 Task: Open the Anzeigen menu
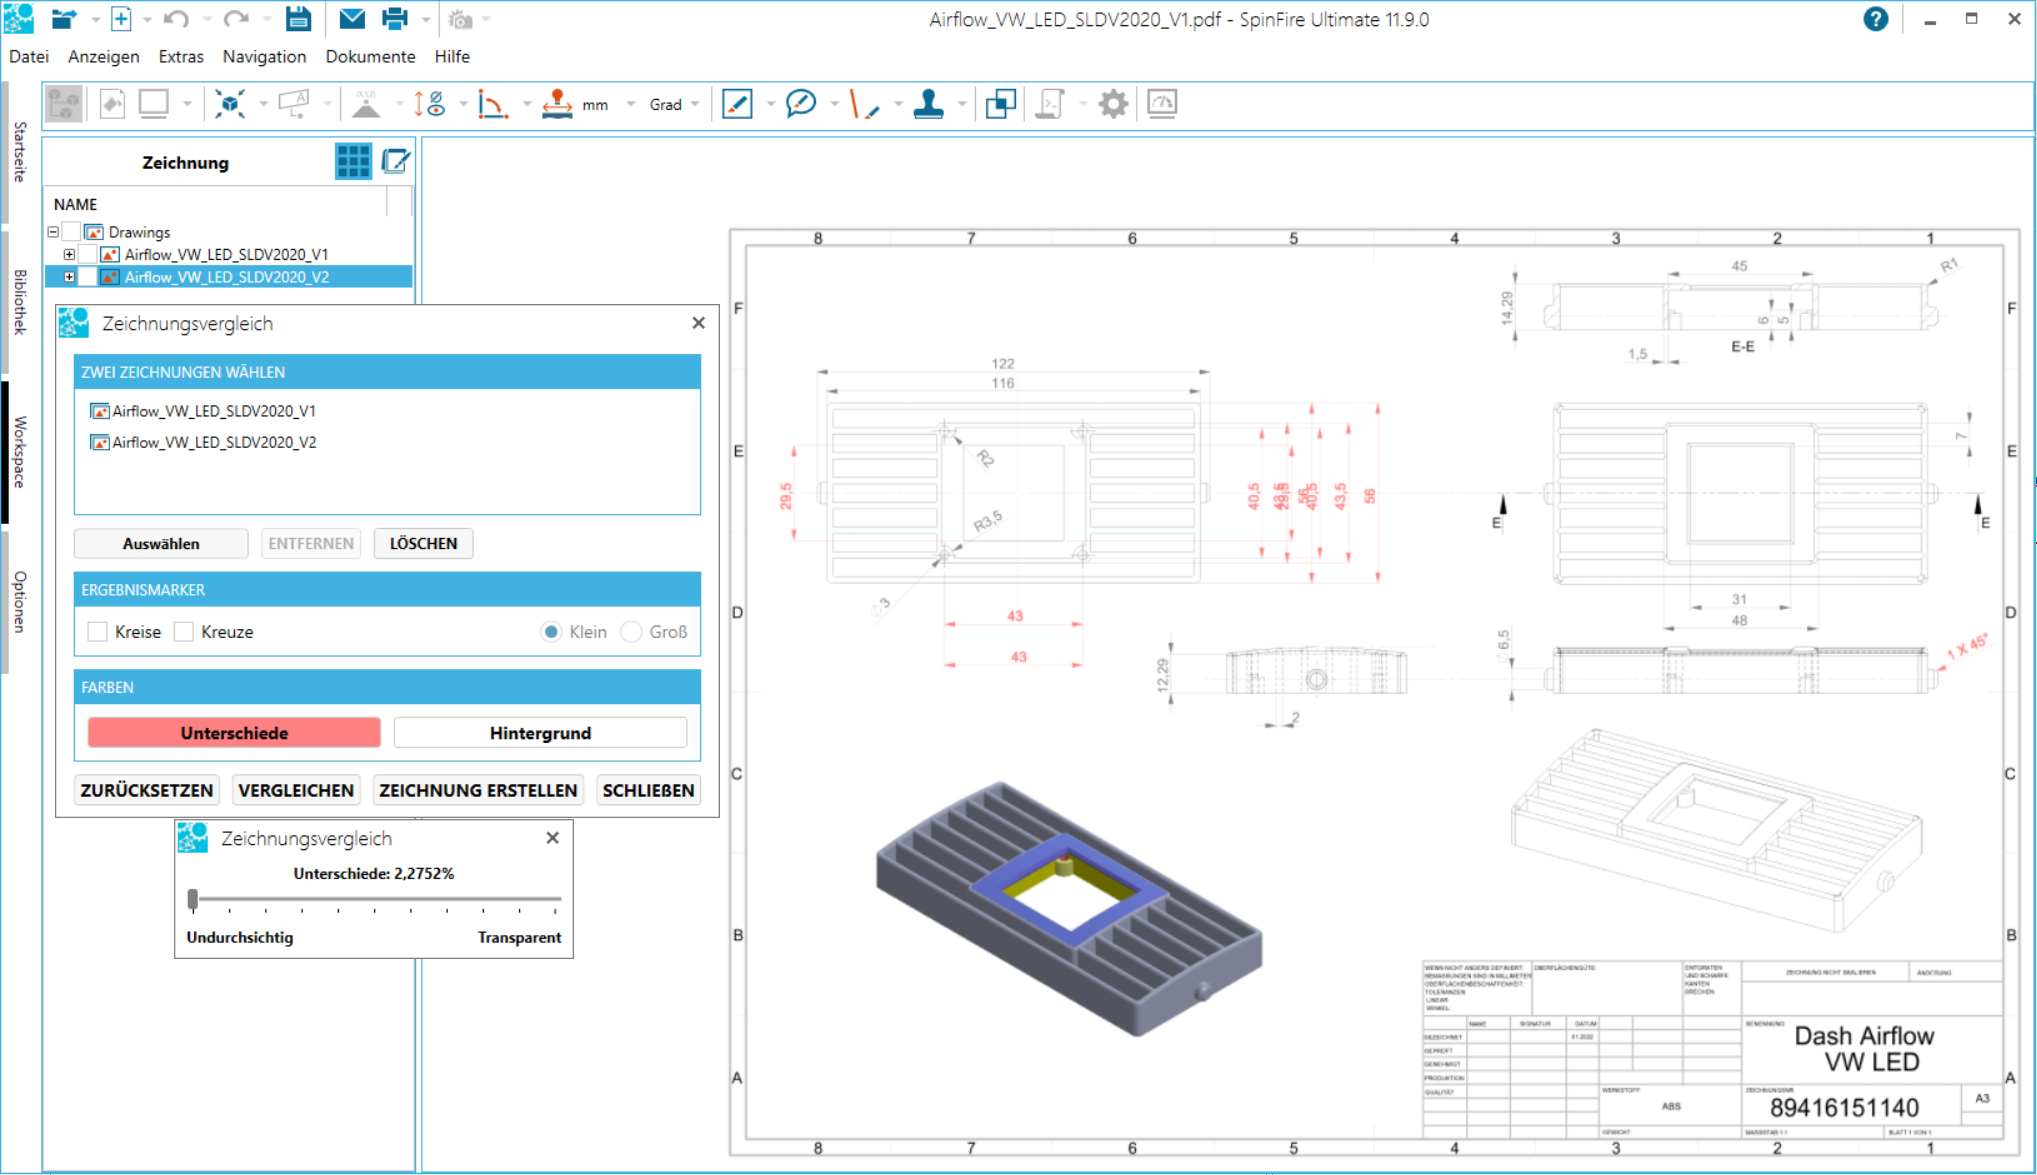(x=104, y=57)
